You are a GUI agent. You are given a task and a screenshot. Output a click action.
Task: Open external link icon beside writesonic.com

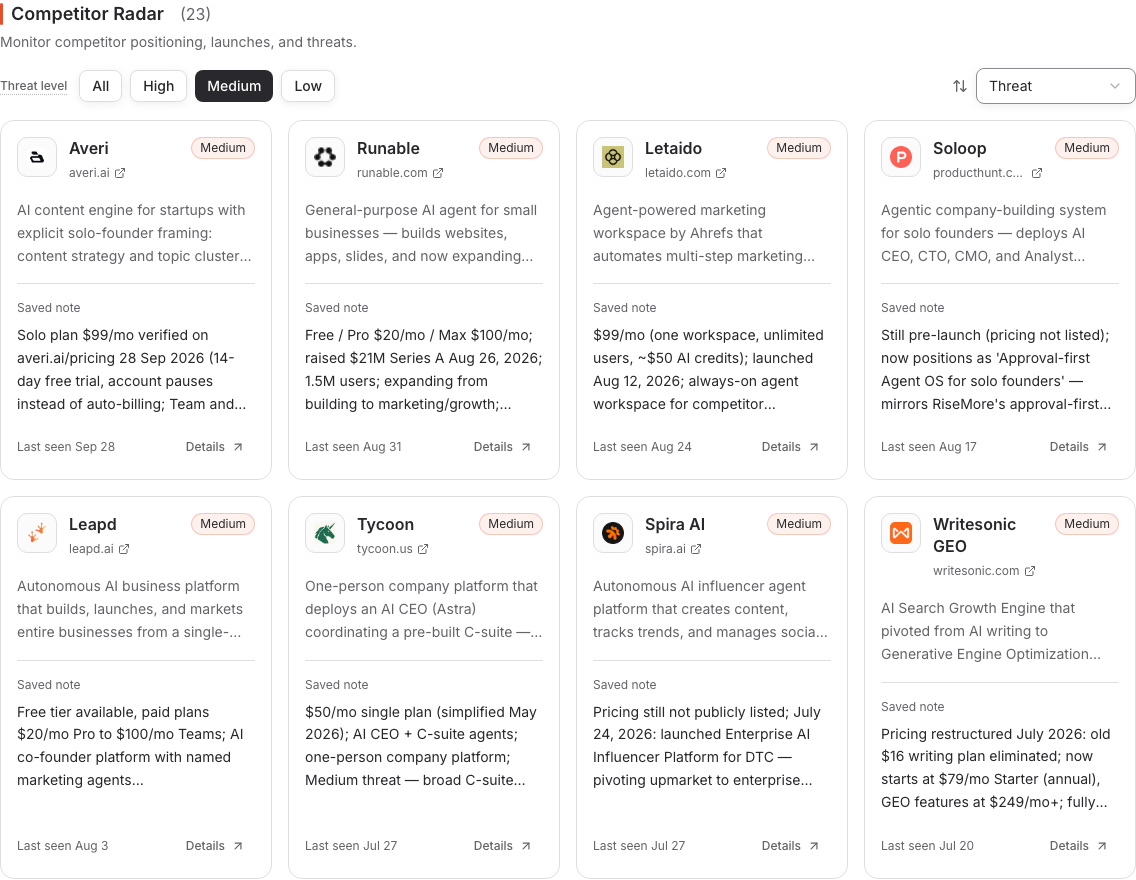tap(1030, 571)
